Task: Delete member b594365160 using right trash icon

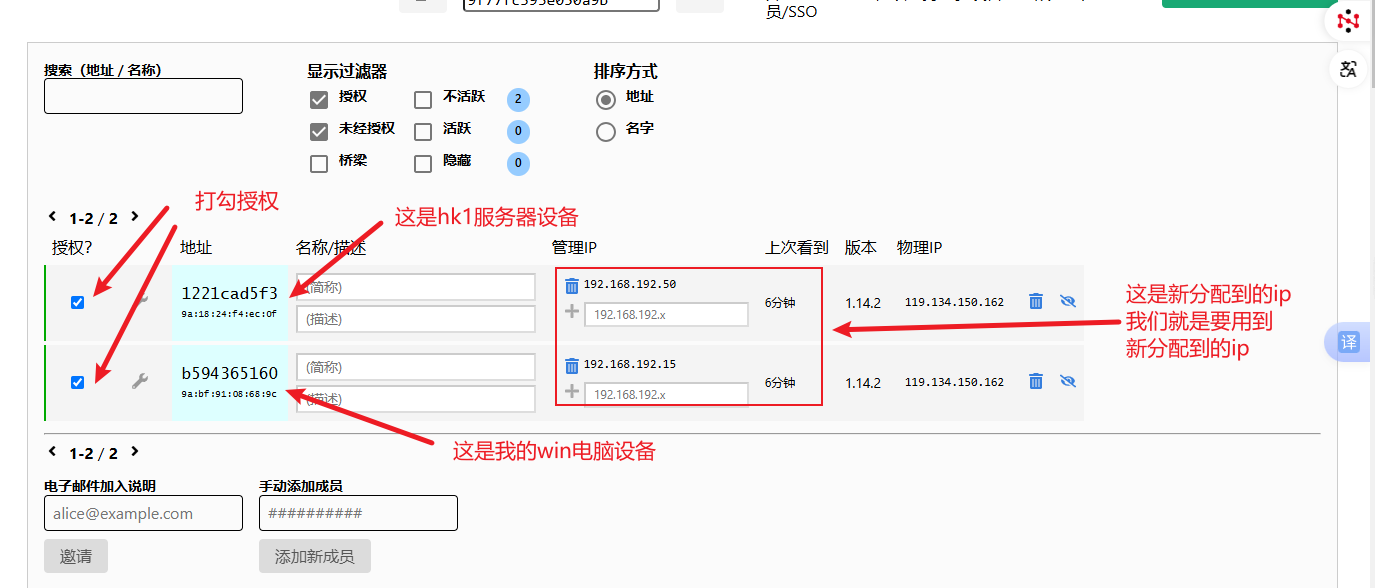Action: click(x=1036, y=381)
